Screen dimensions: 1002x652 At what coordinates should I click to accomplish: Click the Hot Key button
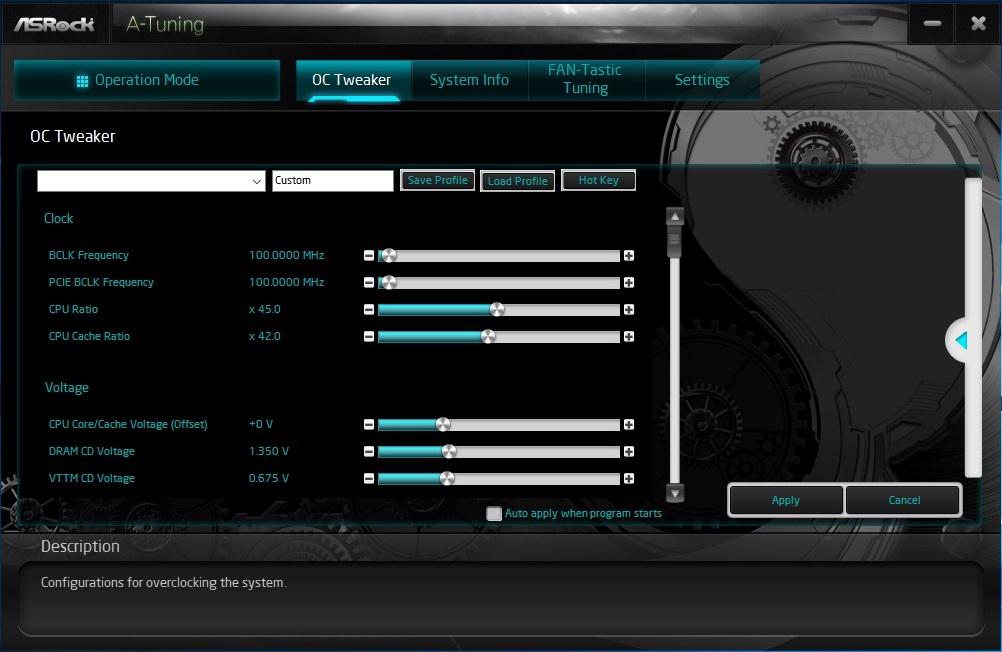coord(599,180)
